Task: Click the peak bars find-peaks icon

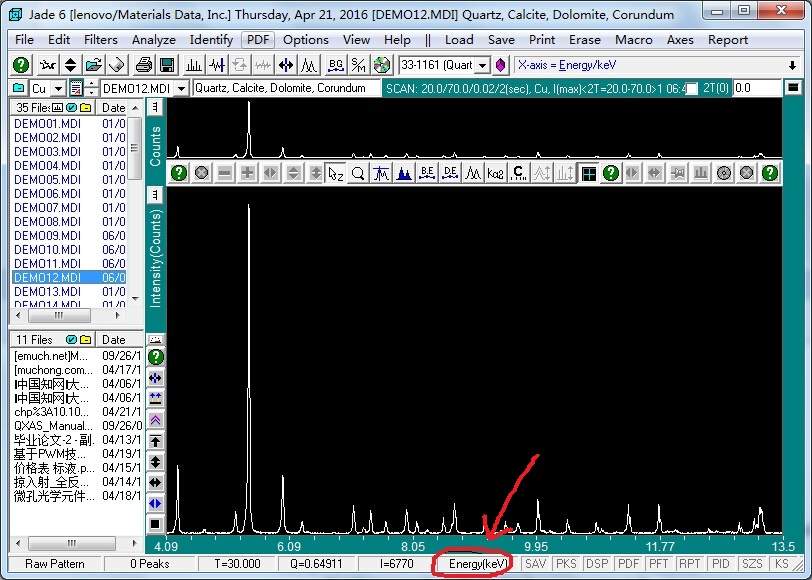Action: point(194,65)
